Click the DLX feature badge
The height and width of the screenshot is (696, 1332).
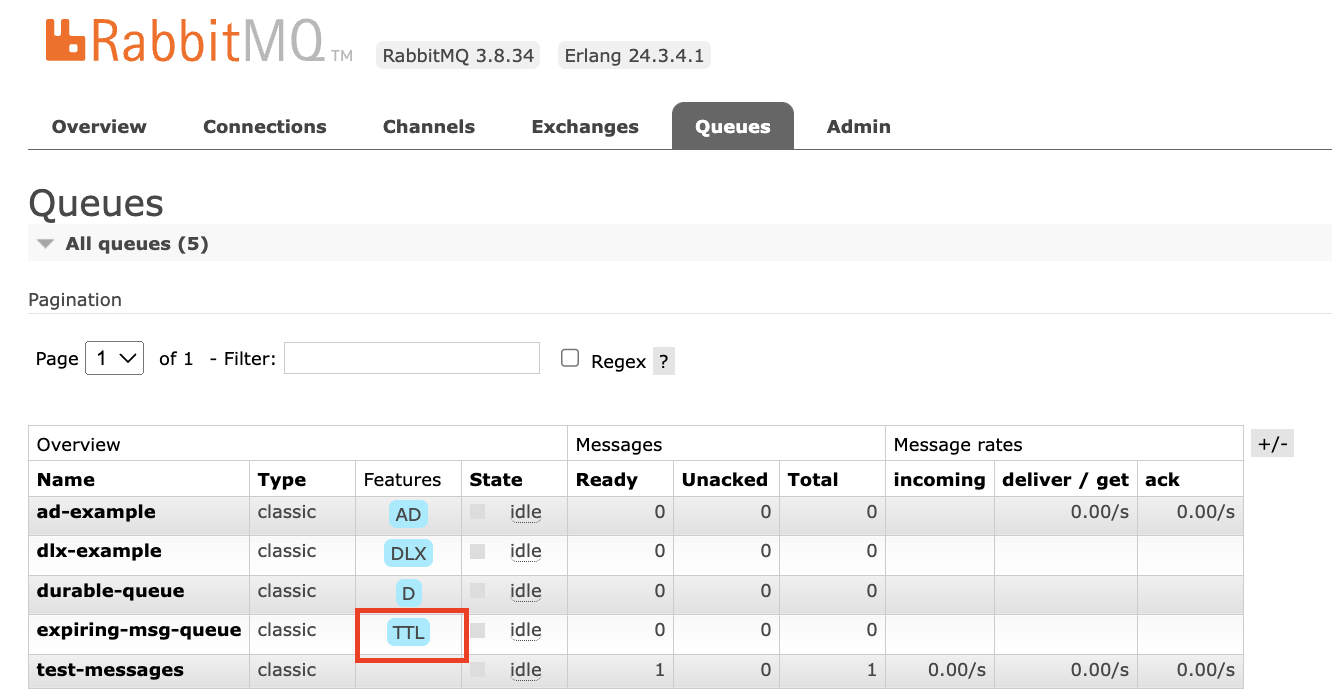408,553
